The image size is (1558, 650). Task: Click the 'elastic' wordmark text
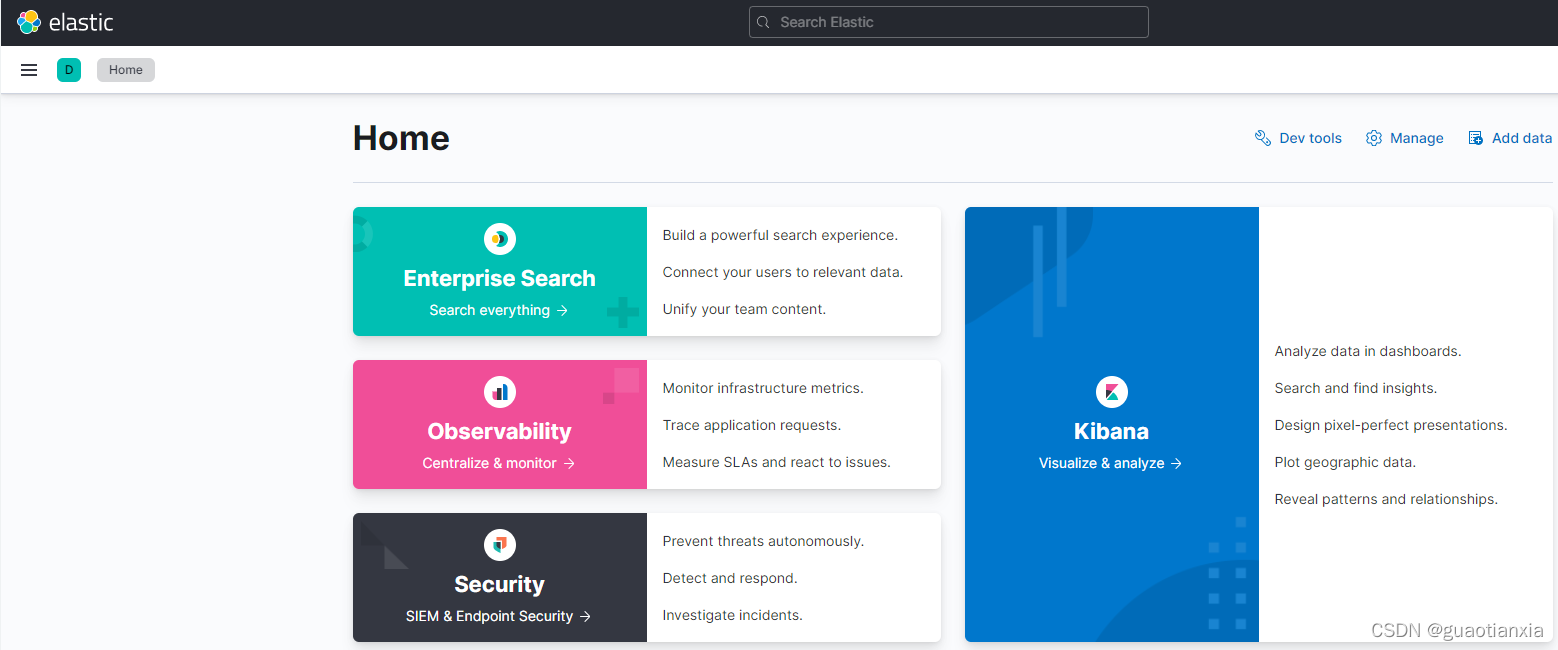[81, 22]
